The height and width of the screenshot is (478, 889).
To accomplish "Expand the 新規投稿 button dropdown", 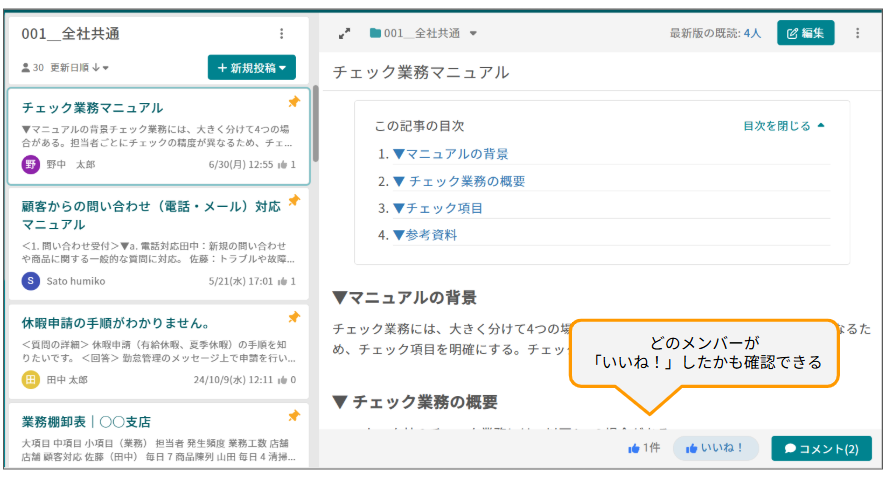I will tap(251, 68).
